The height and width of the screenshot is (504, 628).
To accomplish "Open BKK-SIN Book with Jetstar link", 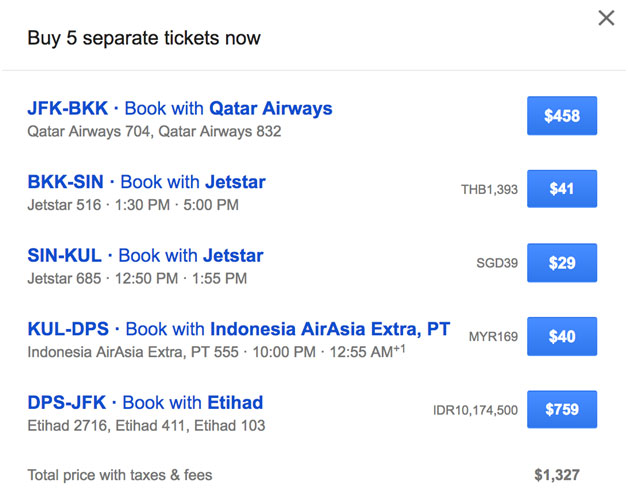I will (x=146, y=183).
